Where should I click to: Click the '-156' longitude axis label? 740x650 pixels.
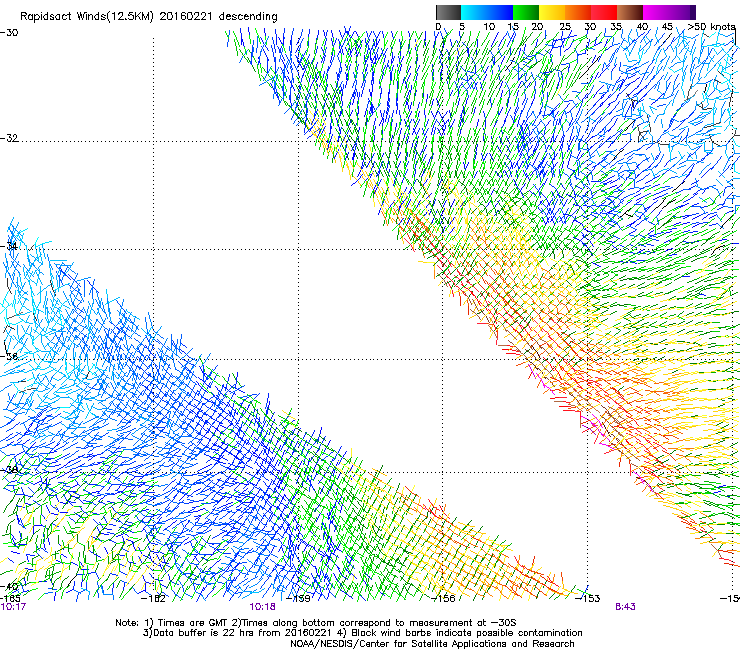click(443, 598)
